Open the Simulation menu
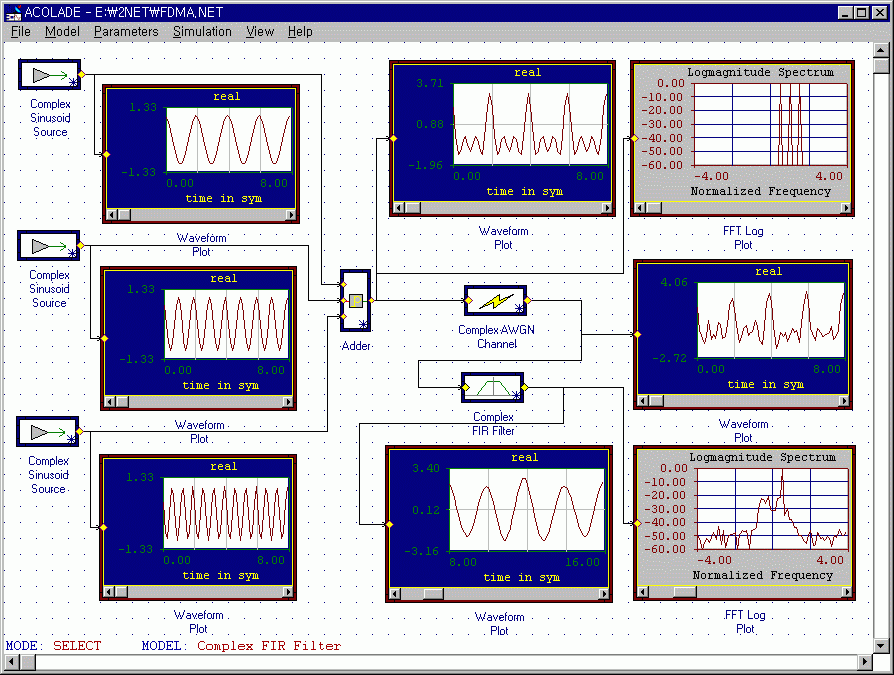Screen dimensions: 894x675 pos(202,31)
